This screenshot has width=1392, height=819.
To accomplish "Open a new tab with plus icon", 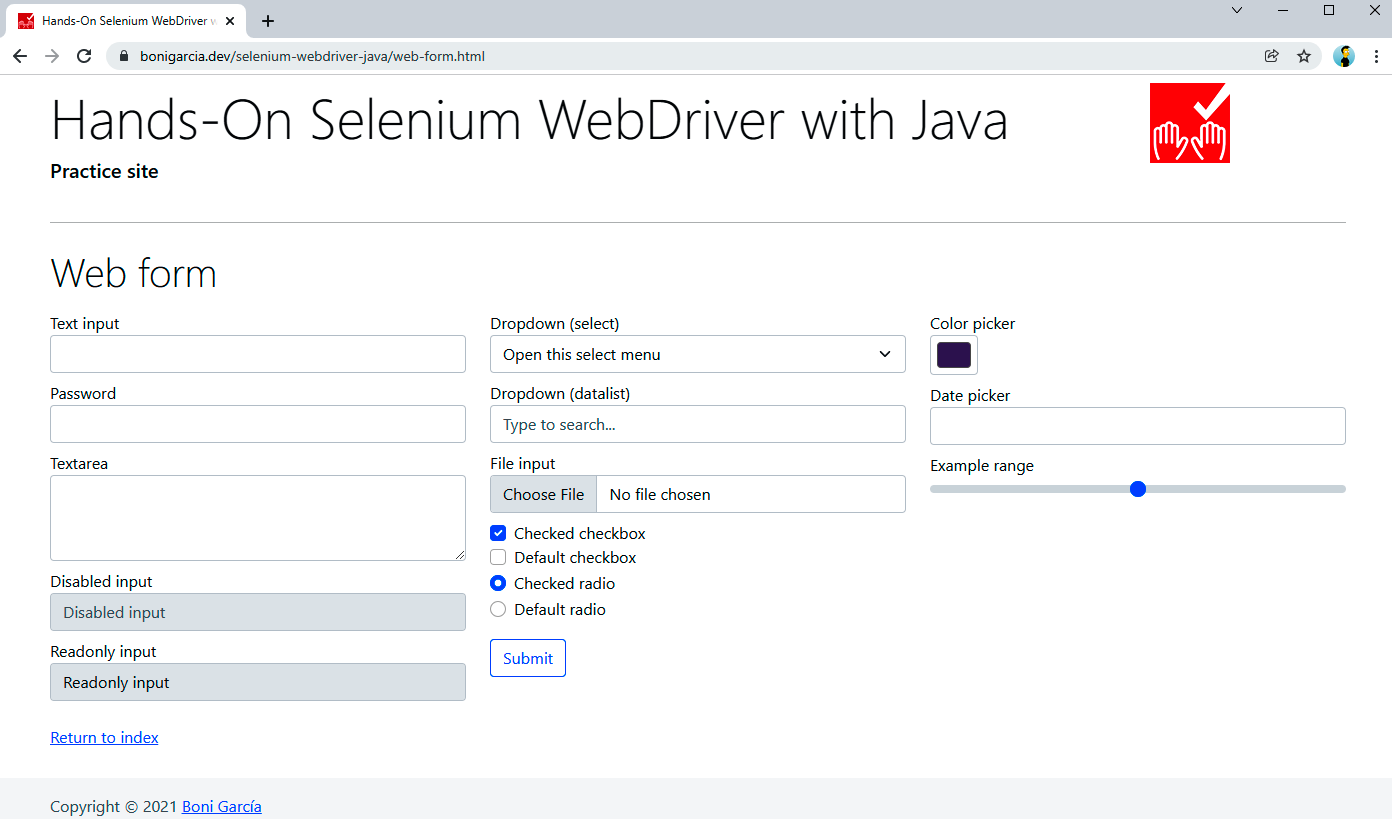I will pyautogui.click(x=268, y=21).
